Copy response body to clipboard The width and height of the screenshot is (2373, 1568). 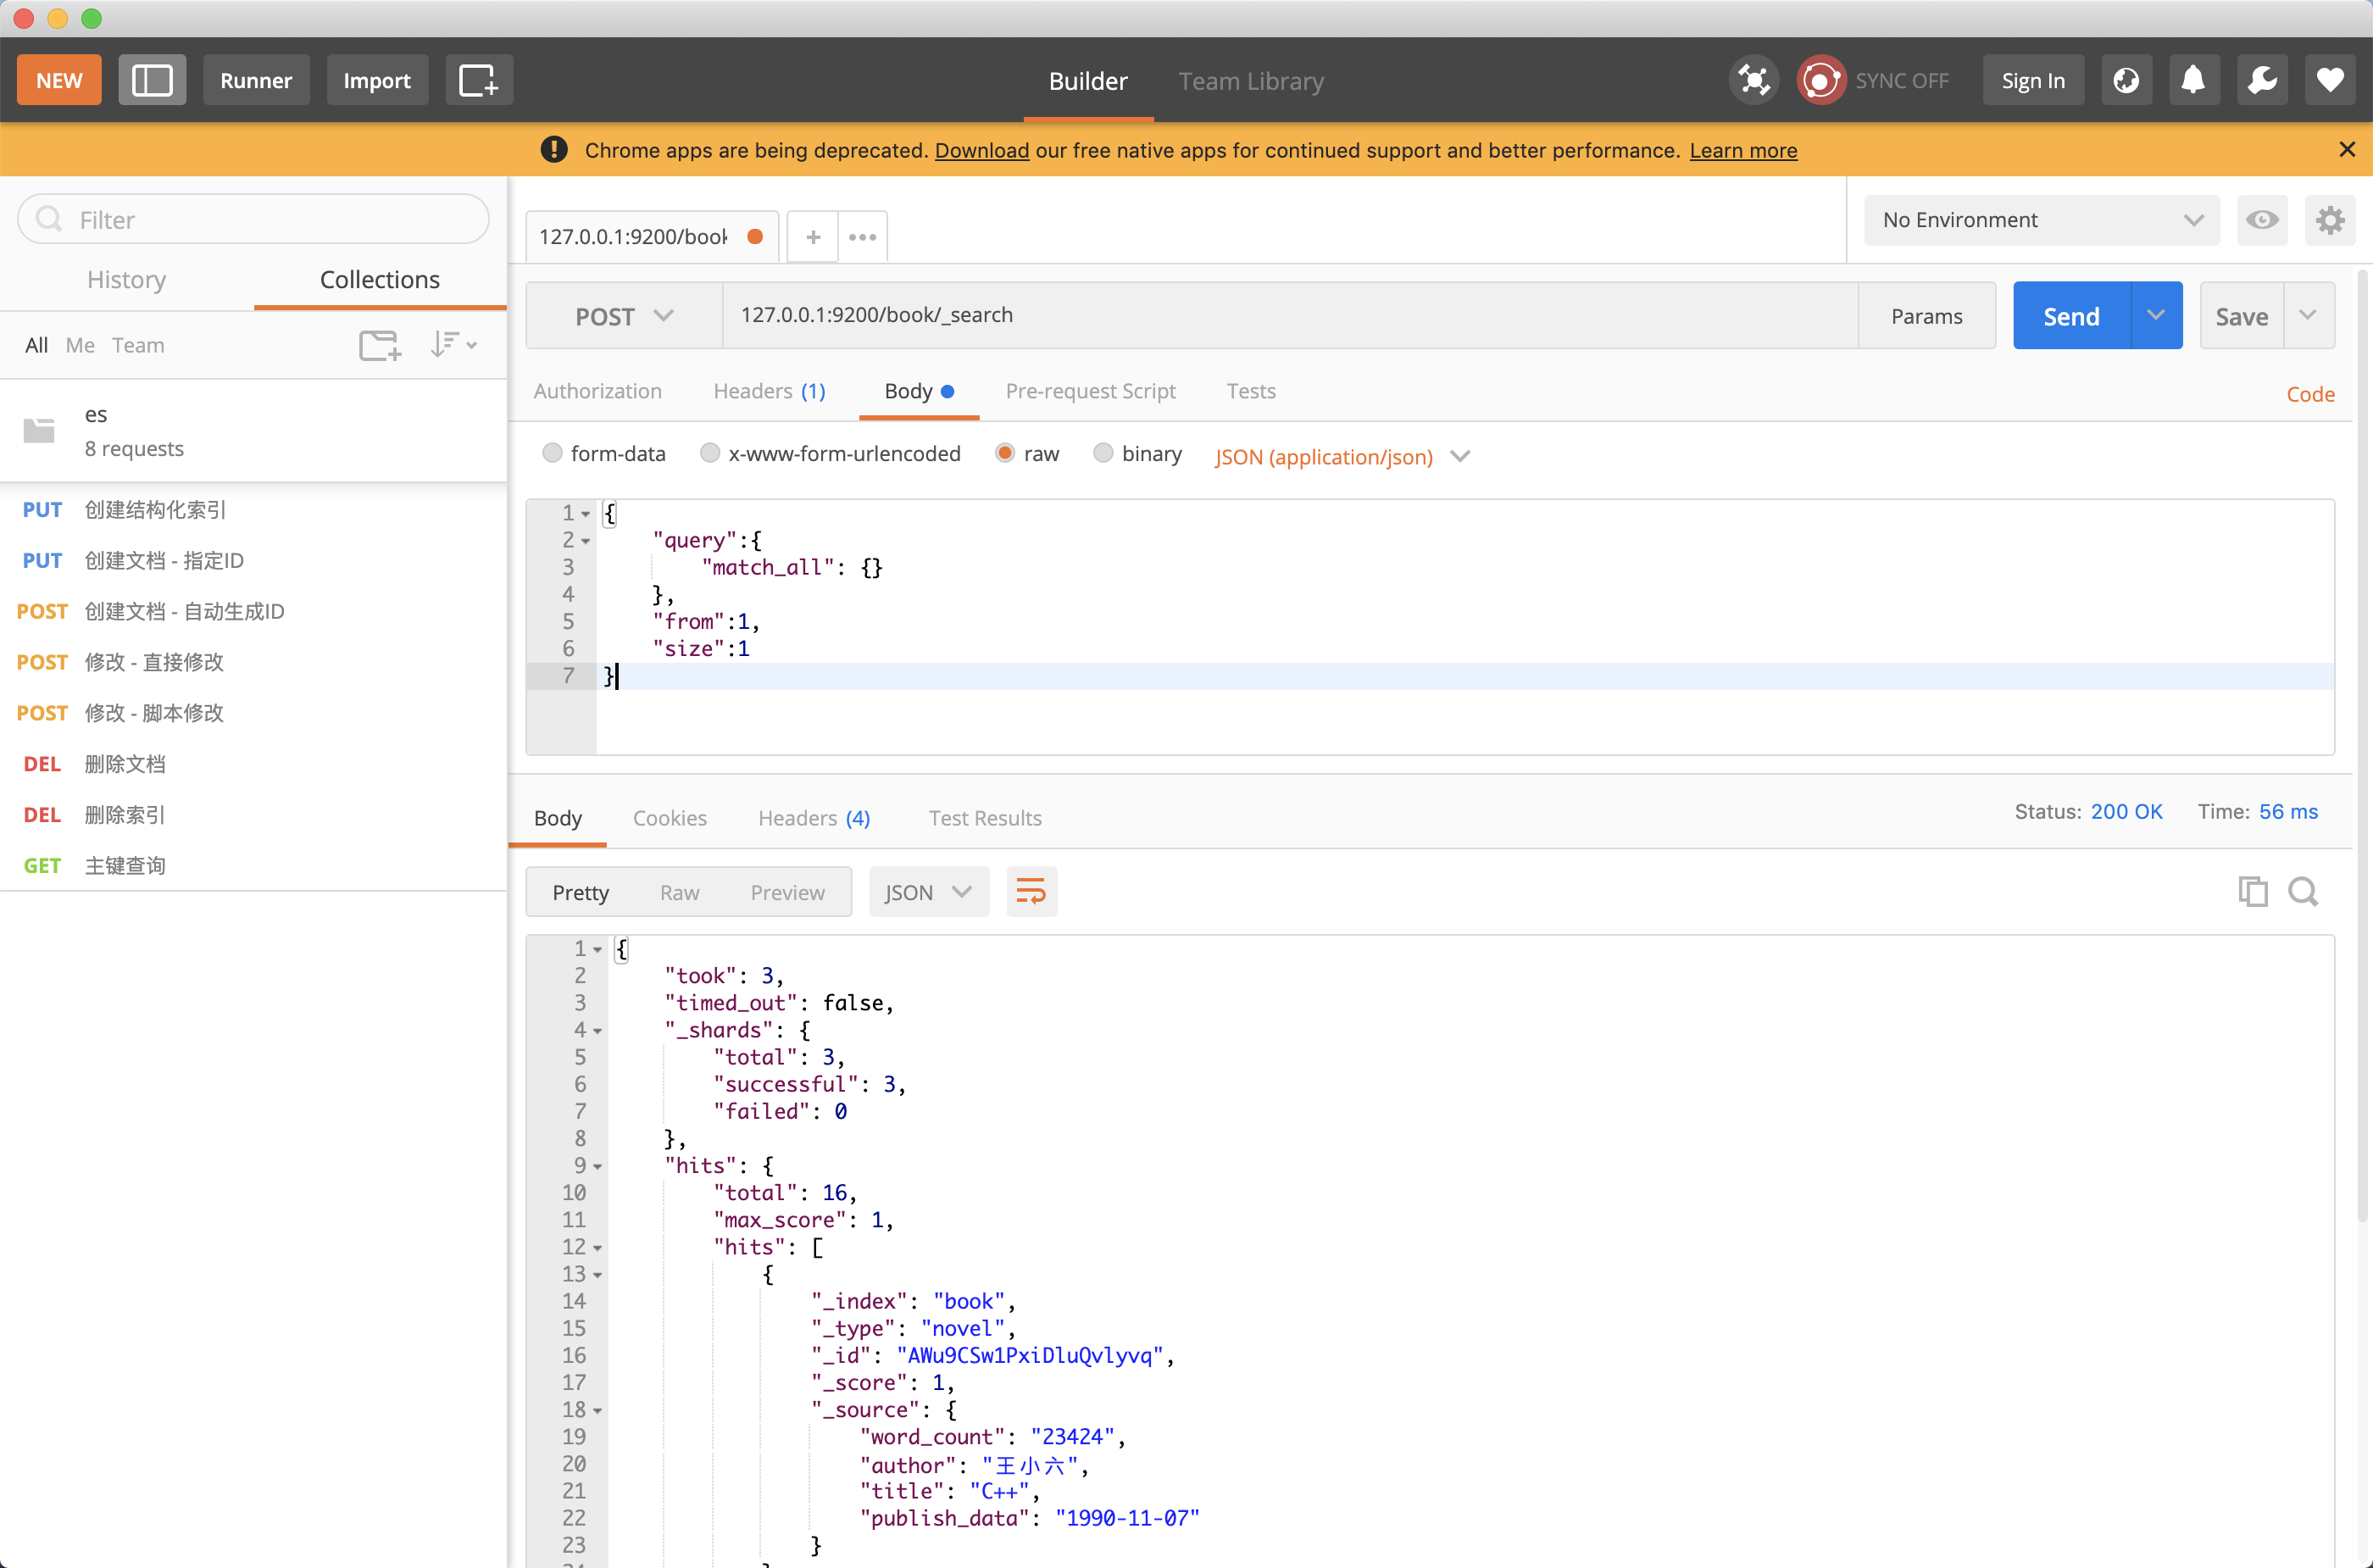tap(2252, 891)
